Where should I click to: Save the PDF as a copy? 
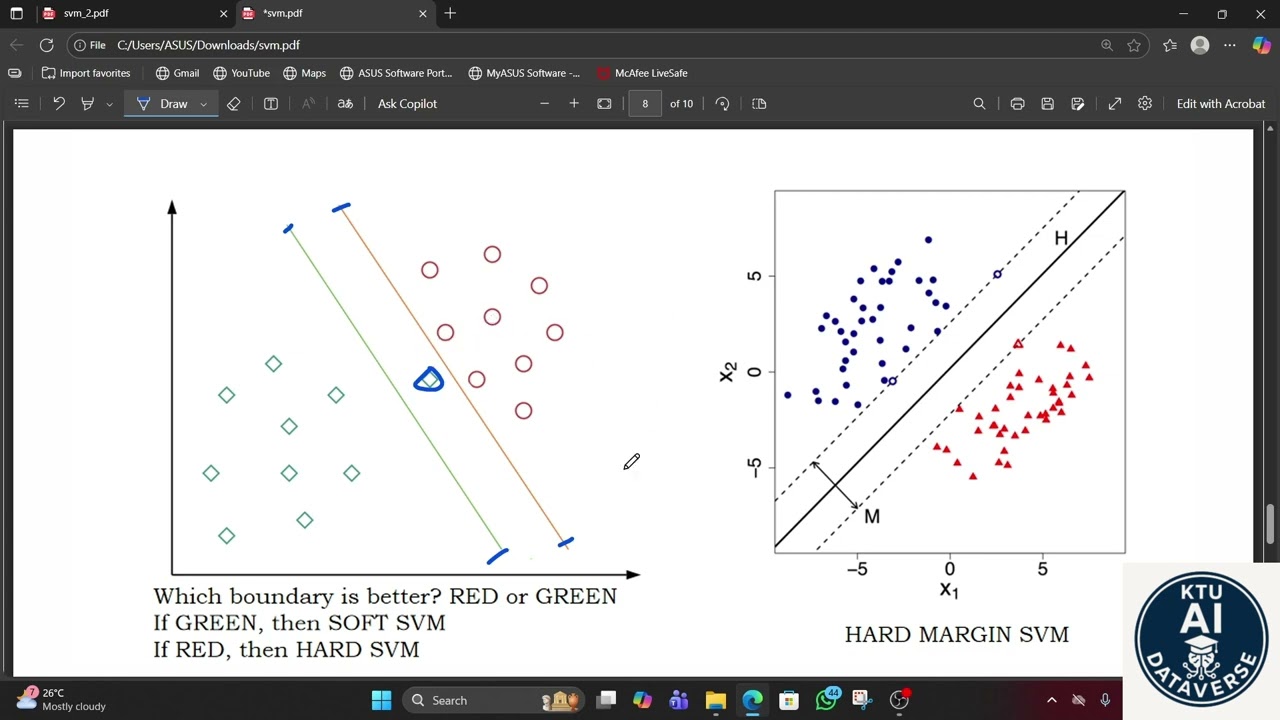pyautogui.click(x=1077, y=104)
